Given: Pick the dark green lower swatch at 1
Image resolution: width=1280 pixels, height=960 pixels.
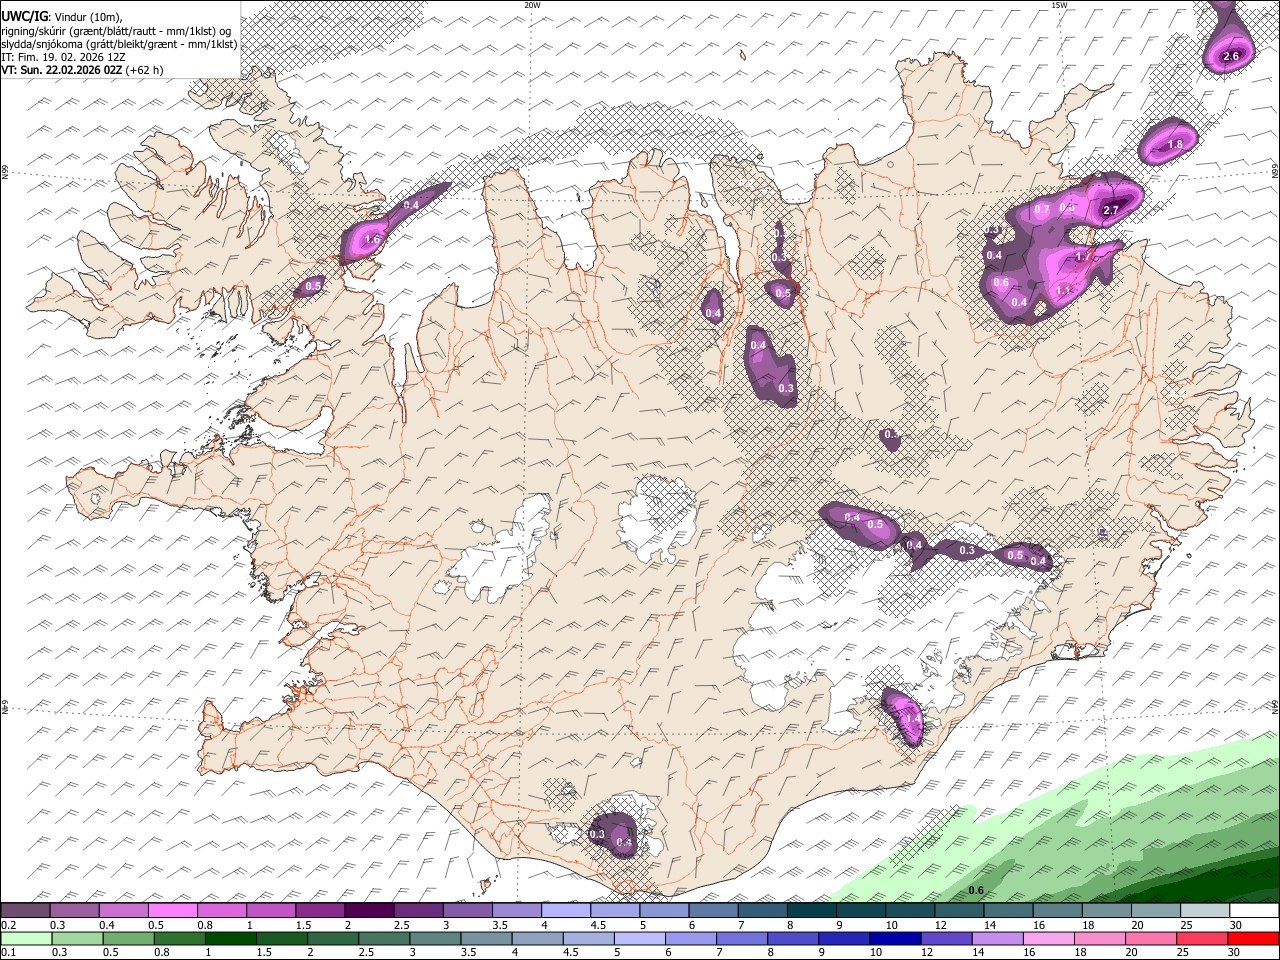Looking at the screenshot, I should coord(230,939).
